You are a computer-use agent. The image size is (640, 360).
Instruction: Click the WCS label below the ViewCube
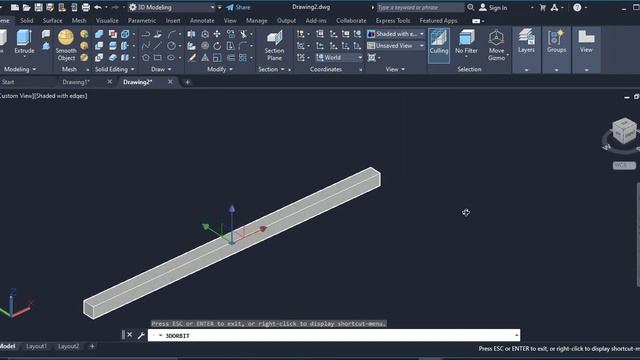point(624,166)
